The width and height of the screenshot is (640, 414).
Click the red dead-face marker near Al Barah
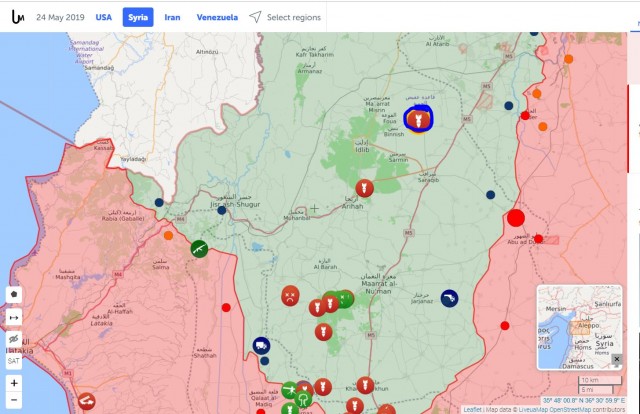coord(289,295)
